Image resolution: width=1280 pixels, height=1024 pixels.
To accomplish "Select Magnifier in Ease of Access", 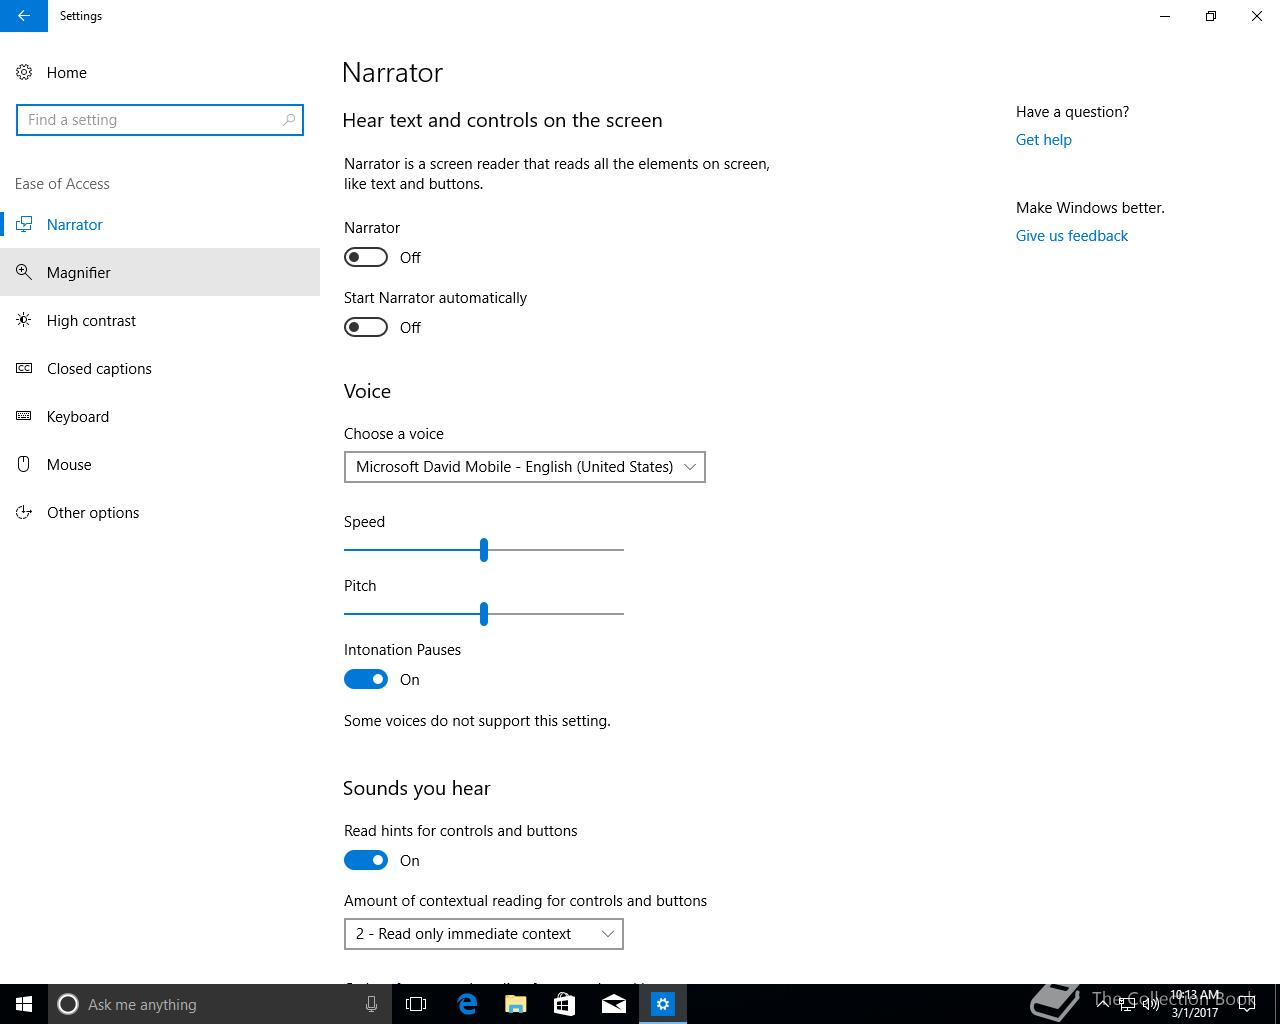I will 160,272.
